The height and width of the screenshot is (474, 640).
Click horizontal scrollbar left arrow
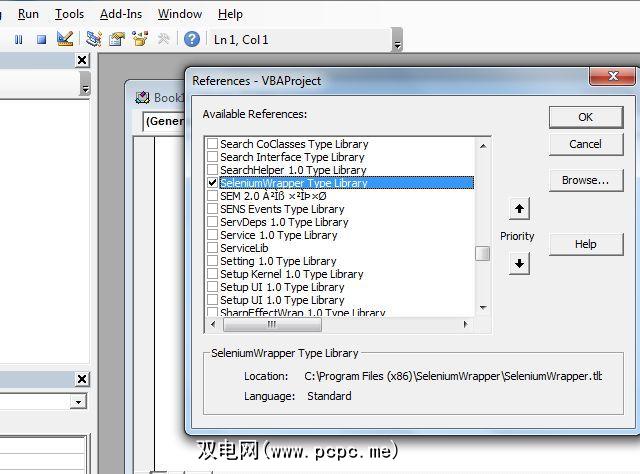pyautogui.click(x=213, y=325)
